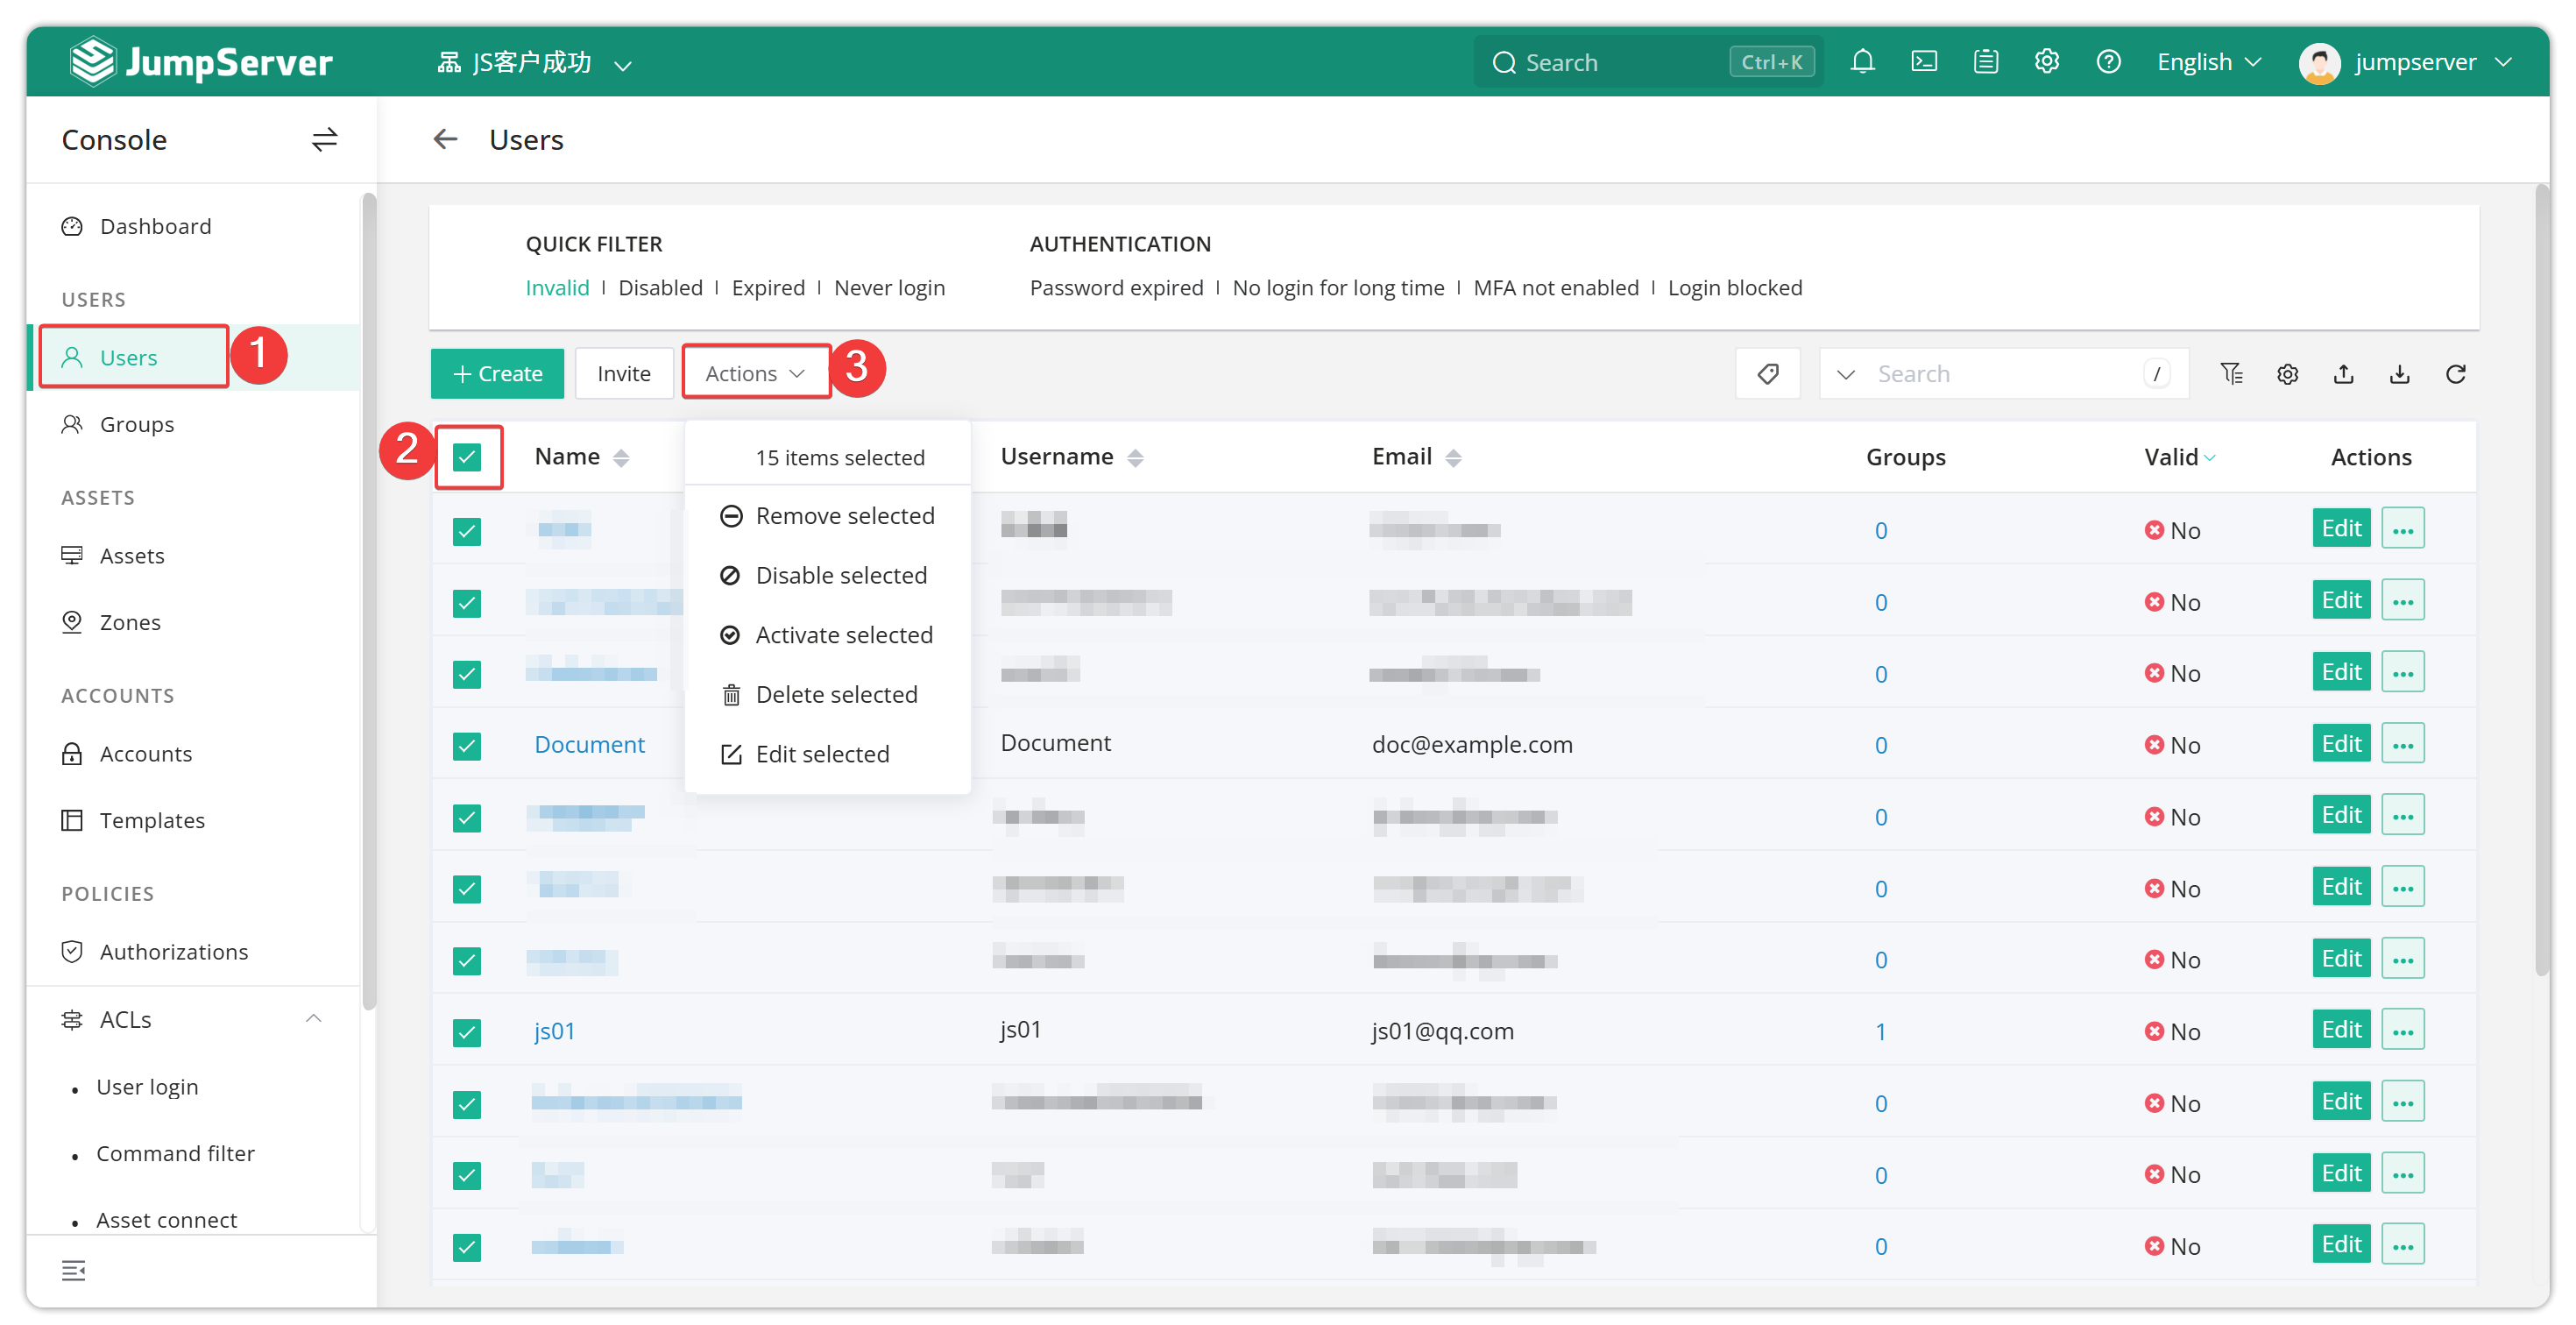
Task: Click the Create user button
Action: (x=497, y=373)
